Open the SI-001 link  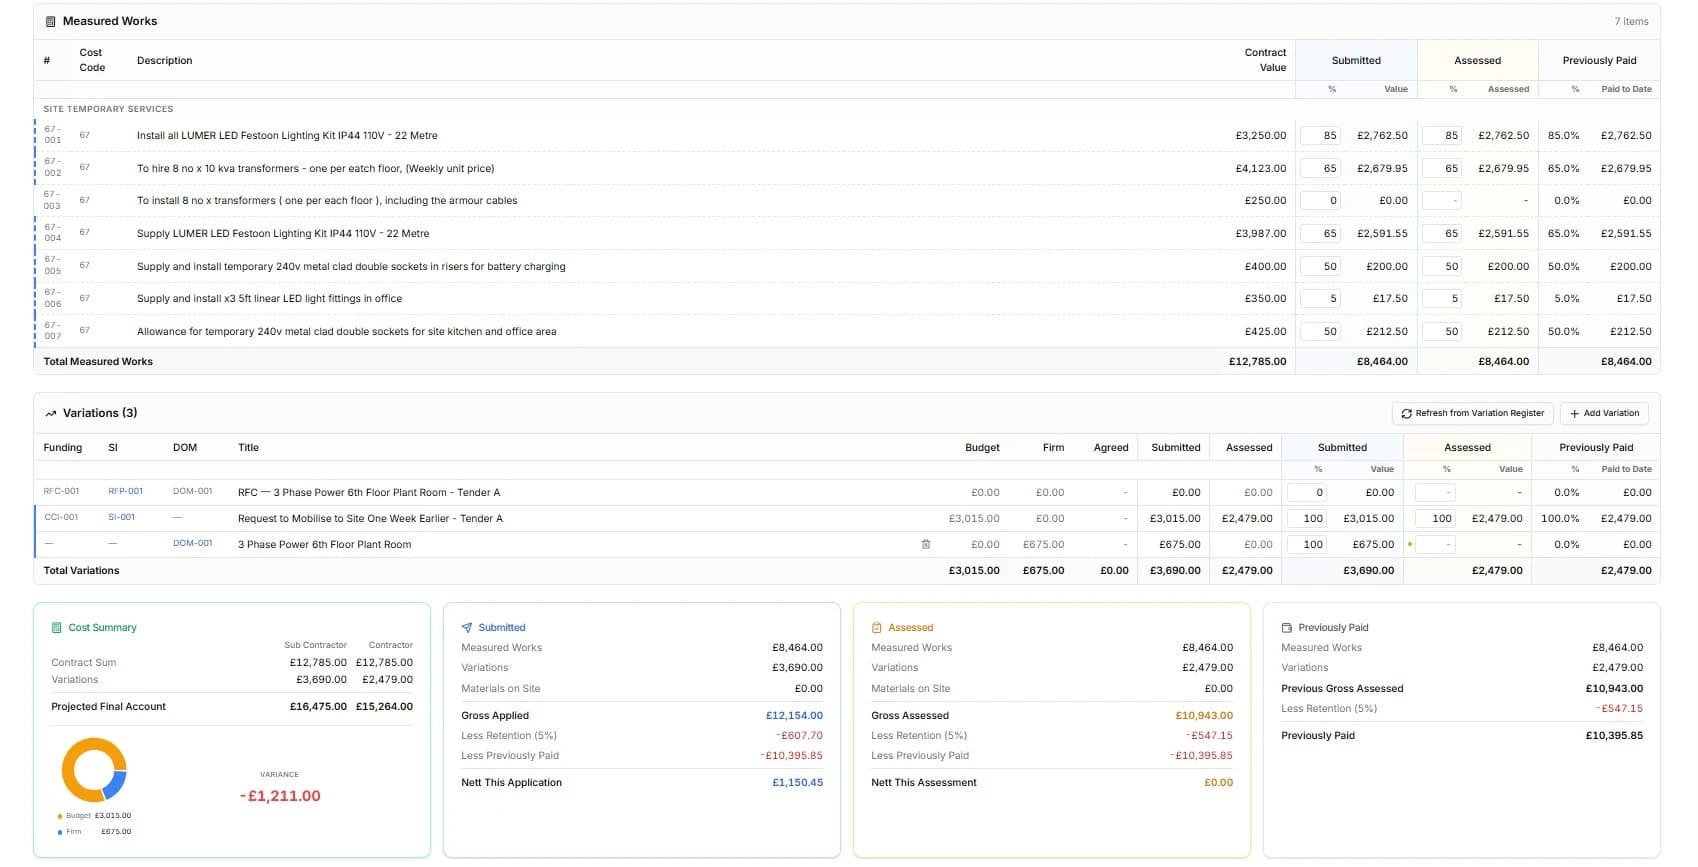click(121, 518)
